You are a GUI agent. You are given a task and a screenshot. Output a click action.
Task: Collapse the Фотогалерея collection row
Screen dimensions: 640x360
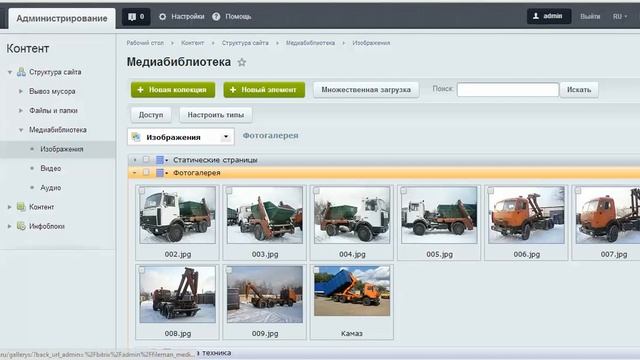135,173
